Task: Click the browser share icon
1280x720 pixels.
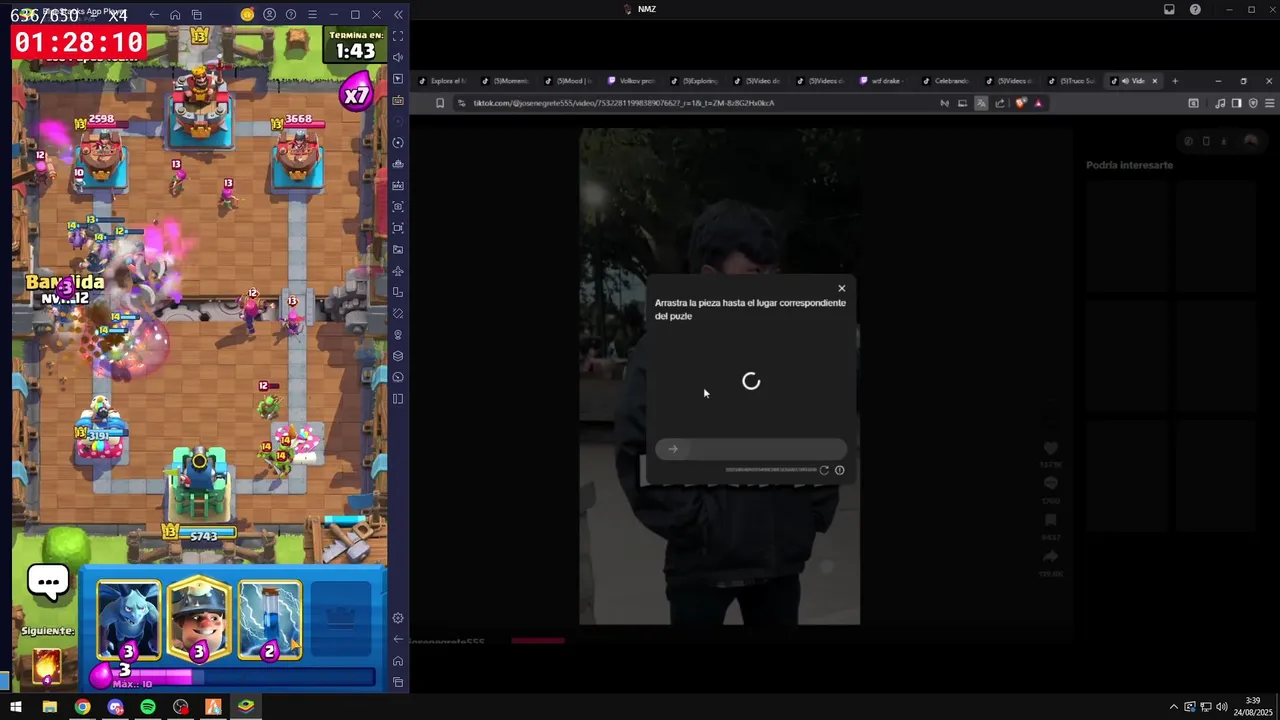Action: point(999,103)
